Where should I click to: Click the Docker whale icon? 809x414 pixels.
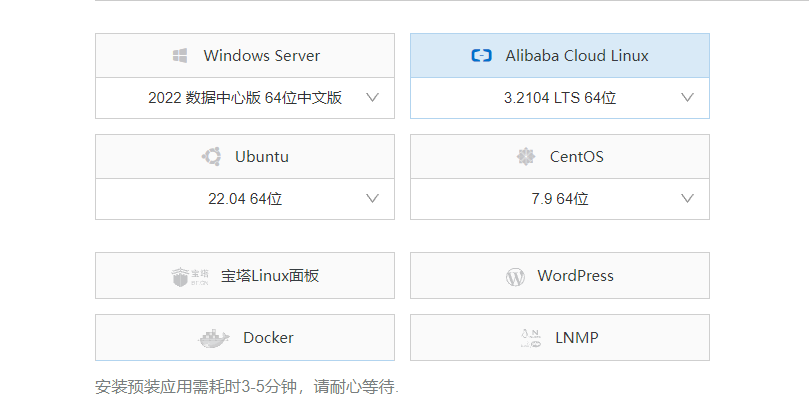tap(213, 339)
